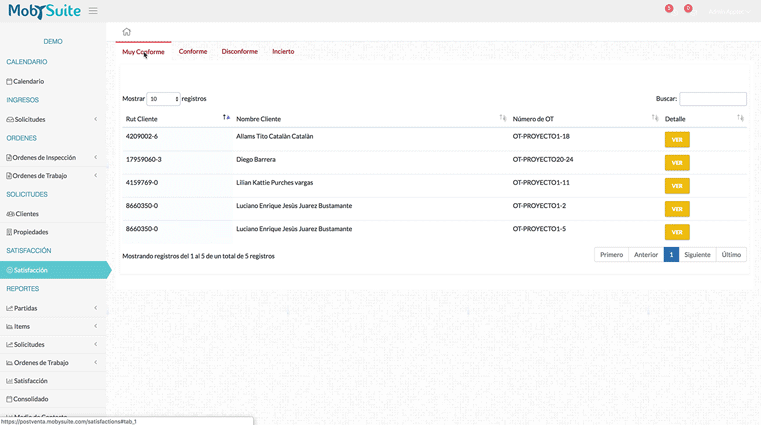Click name Lilian Kattie Purches vargas
Screen dimensions: 761x425
click(275, 183)
